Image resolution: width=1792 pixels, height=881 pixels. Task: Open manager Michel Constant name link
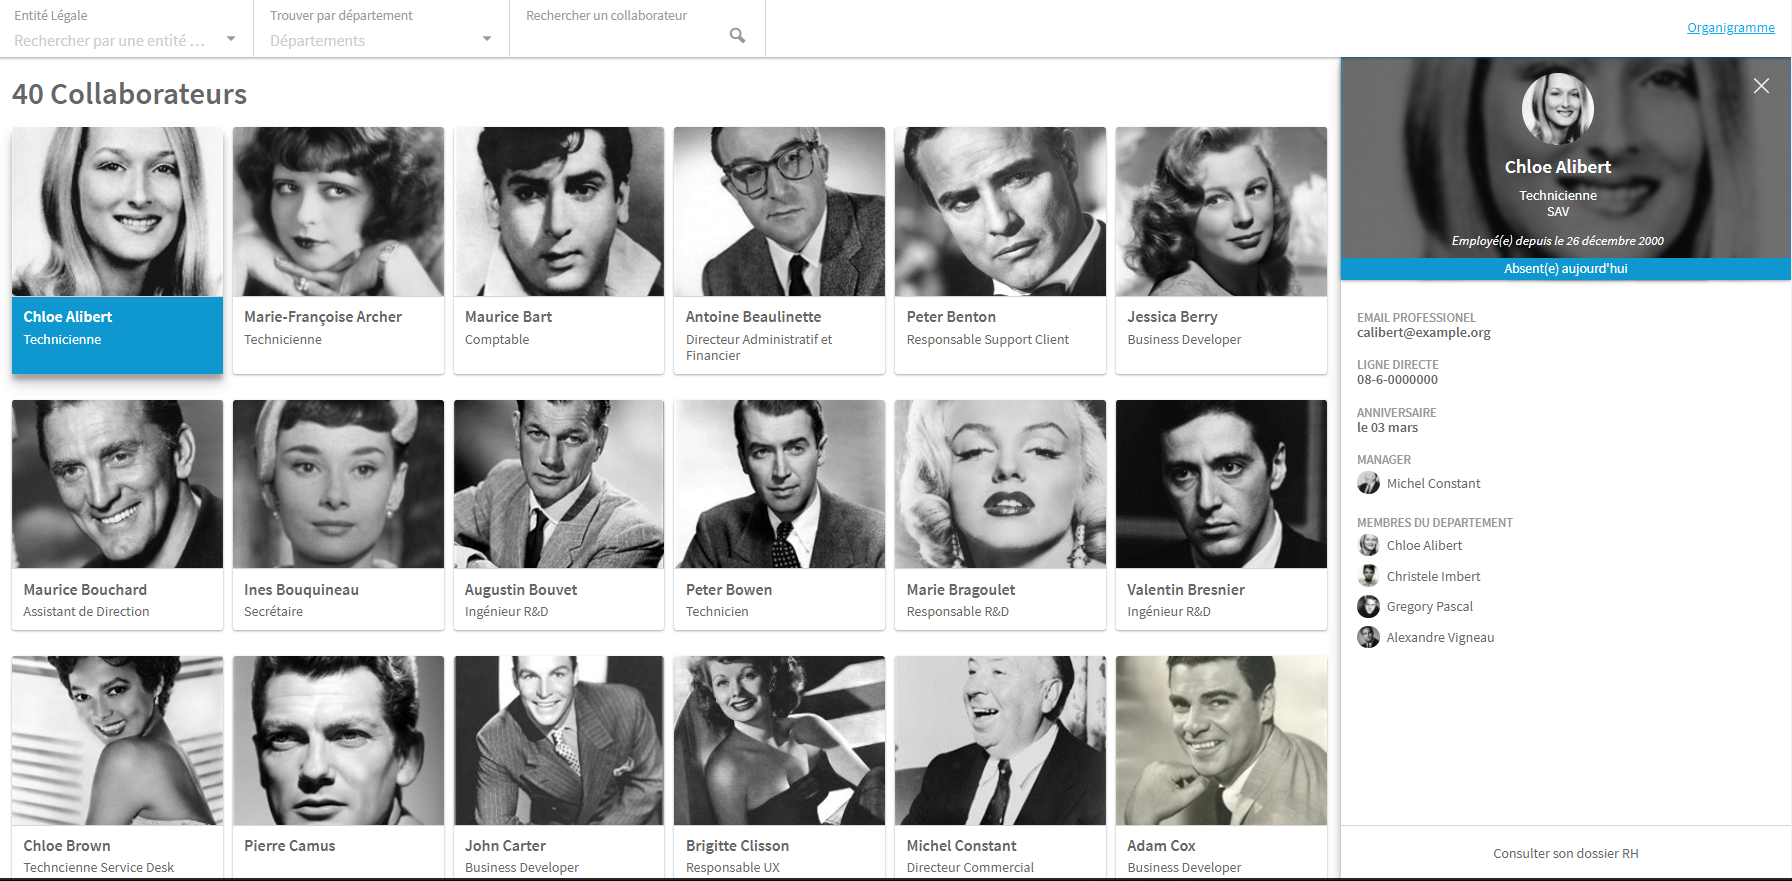click(1433, 483)
